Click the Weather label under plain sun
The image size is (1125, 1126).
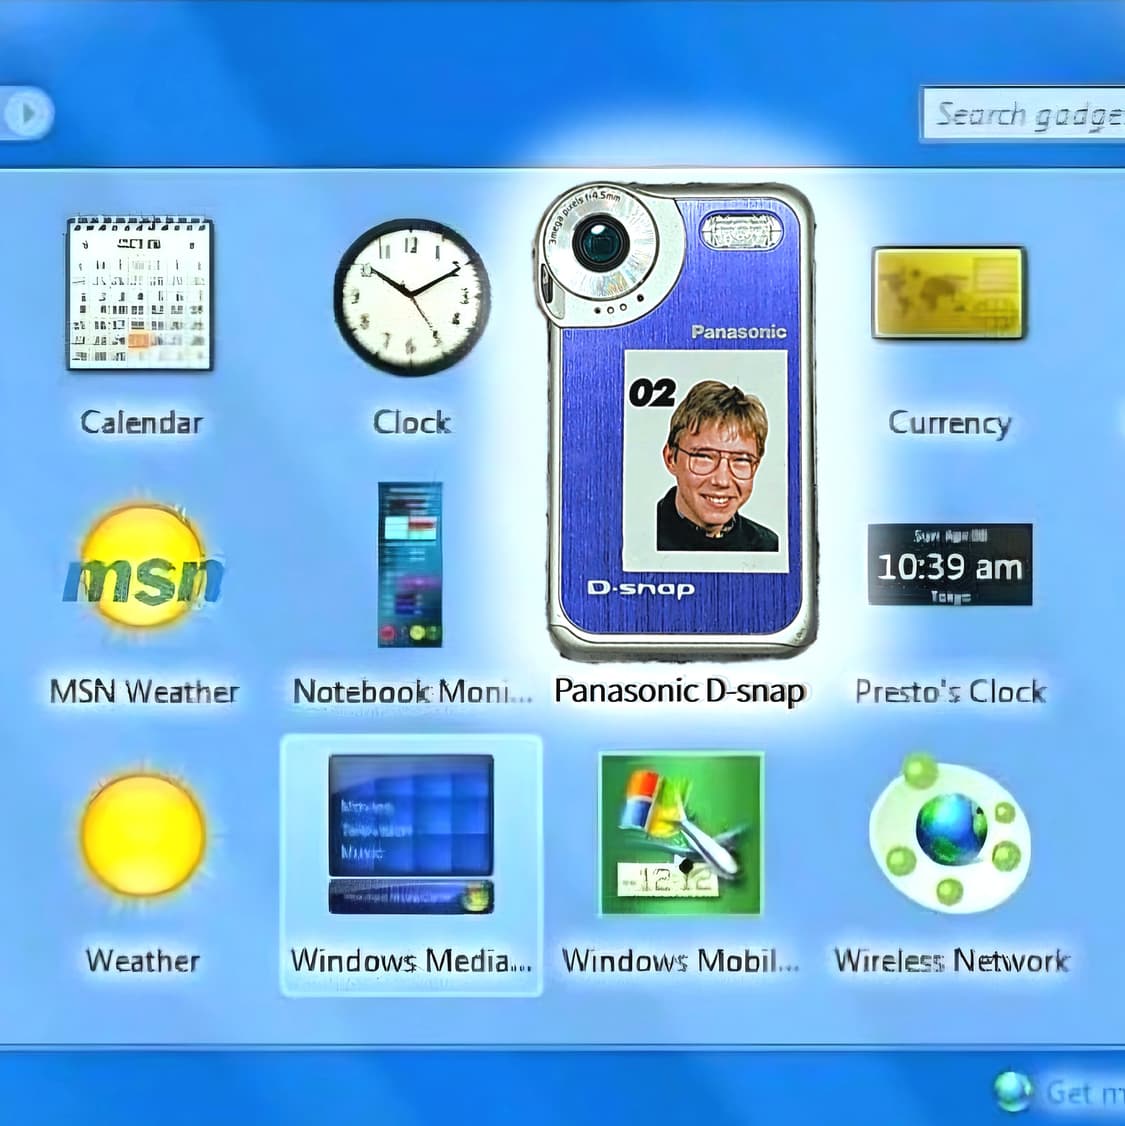(x=142, y=961)
